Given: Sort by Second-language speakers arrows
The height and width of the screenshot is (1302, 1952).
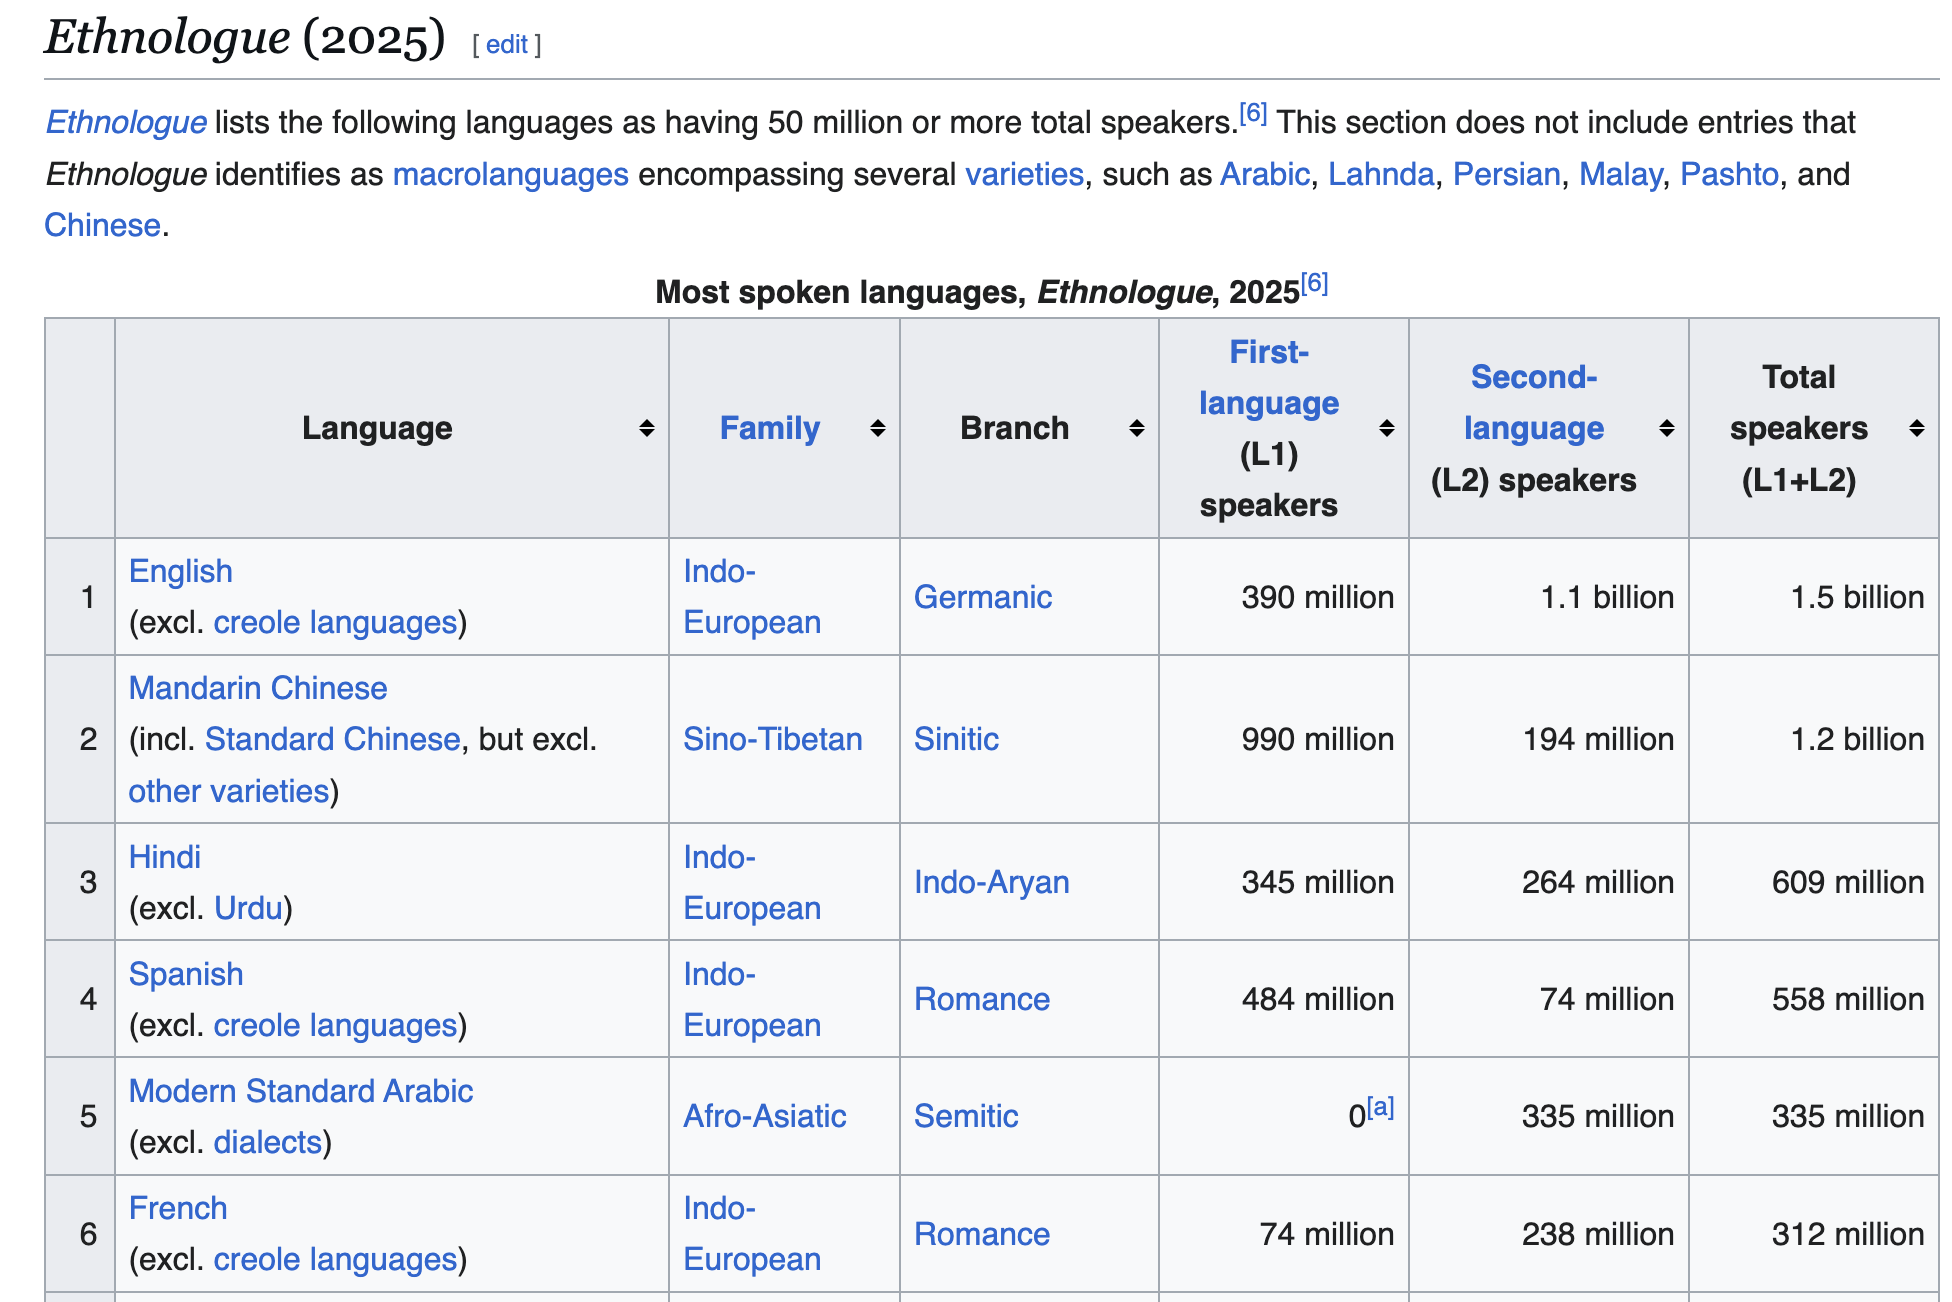Looking at the screenshot, I should pos(1666,428).
